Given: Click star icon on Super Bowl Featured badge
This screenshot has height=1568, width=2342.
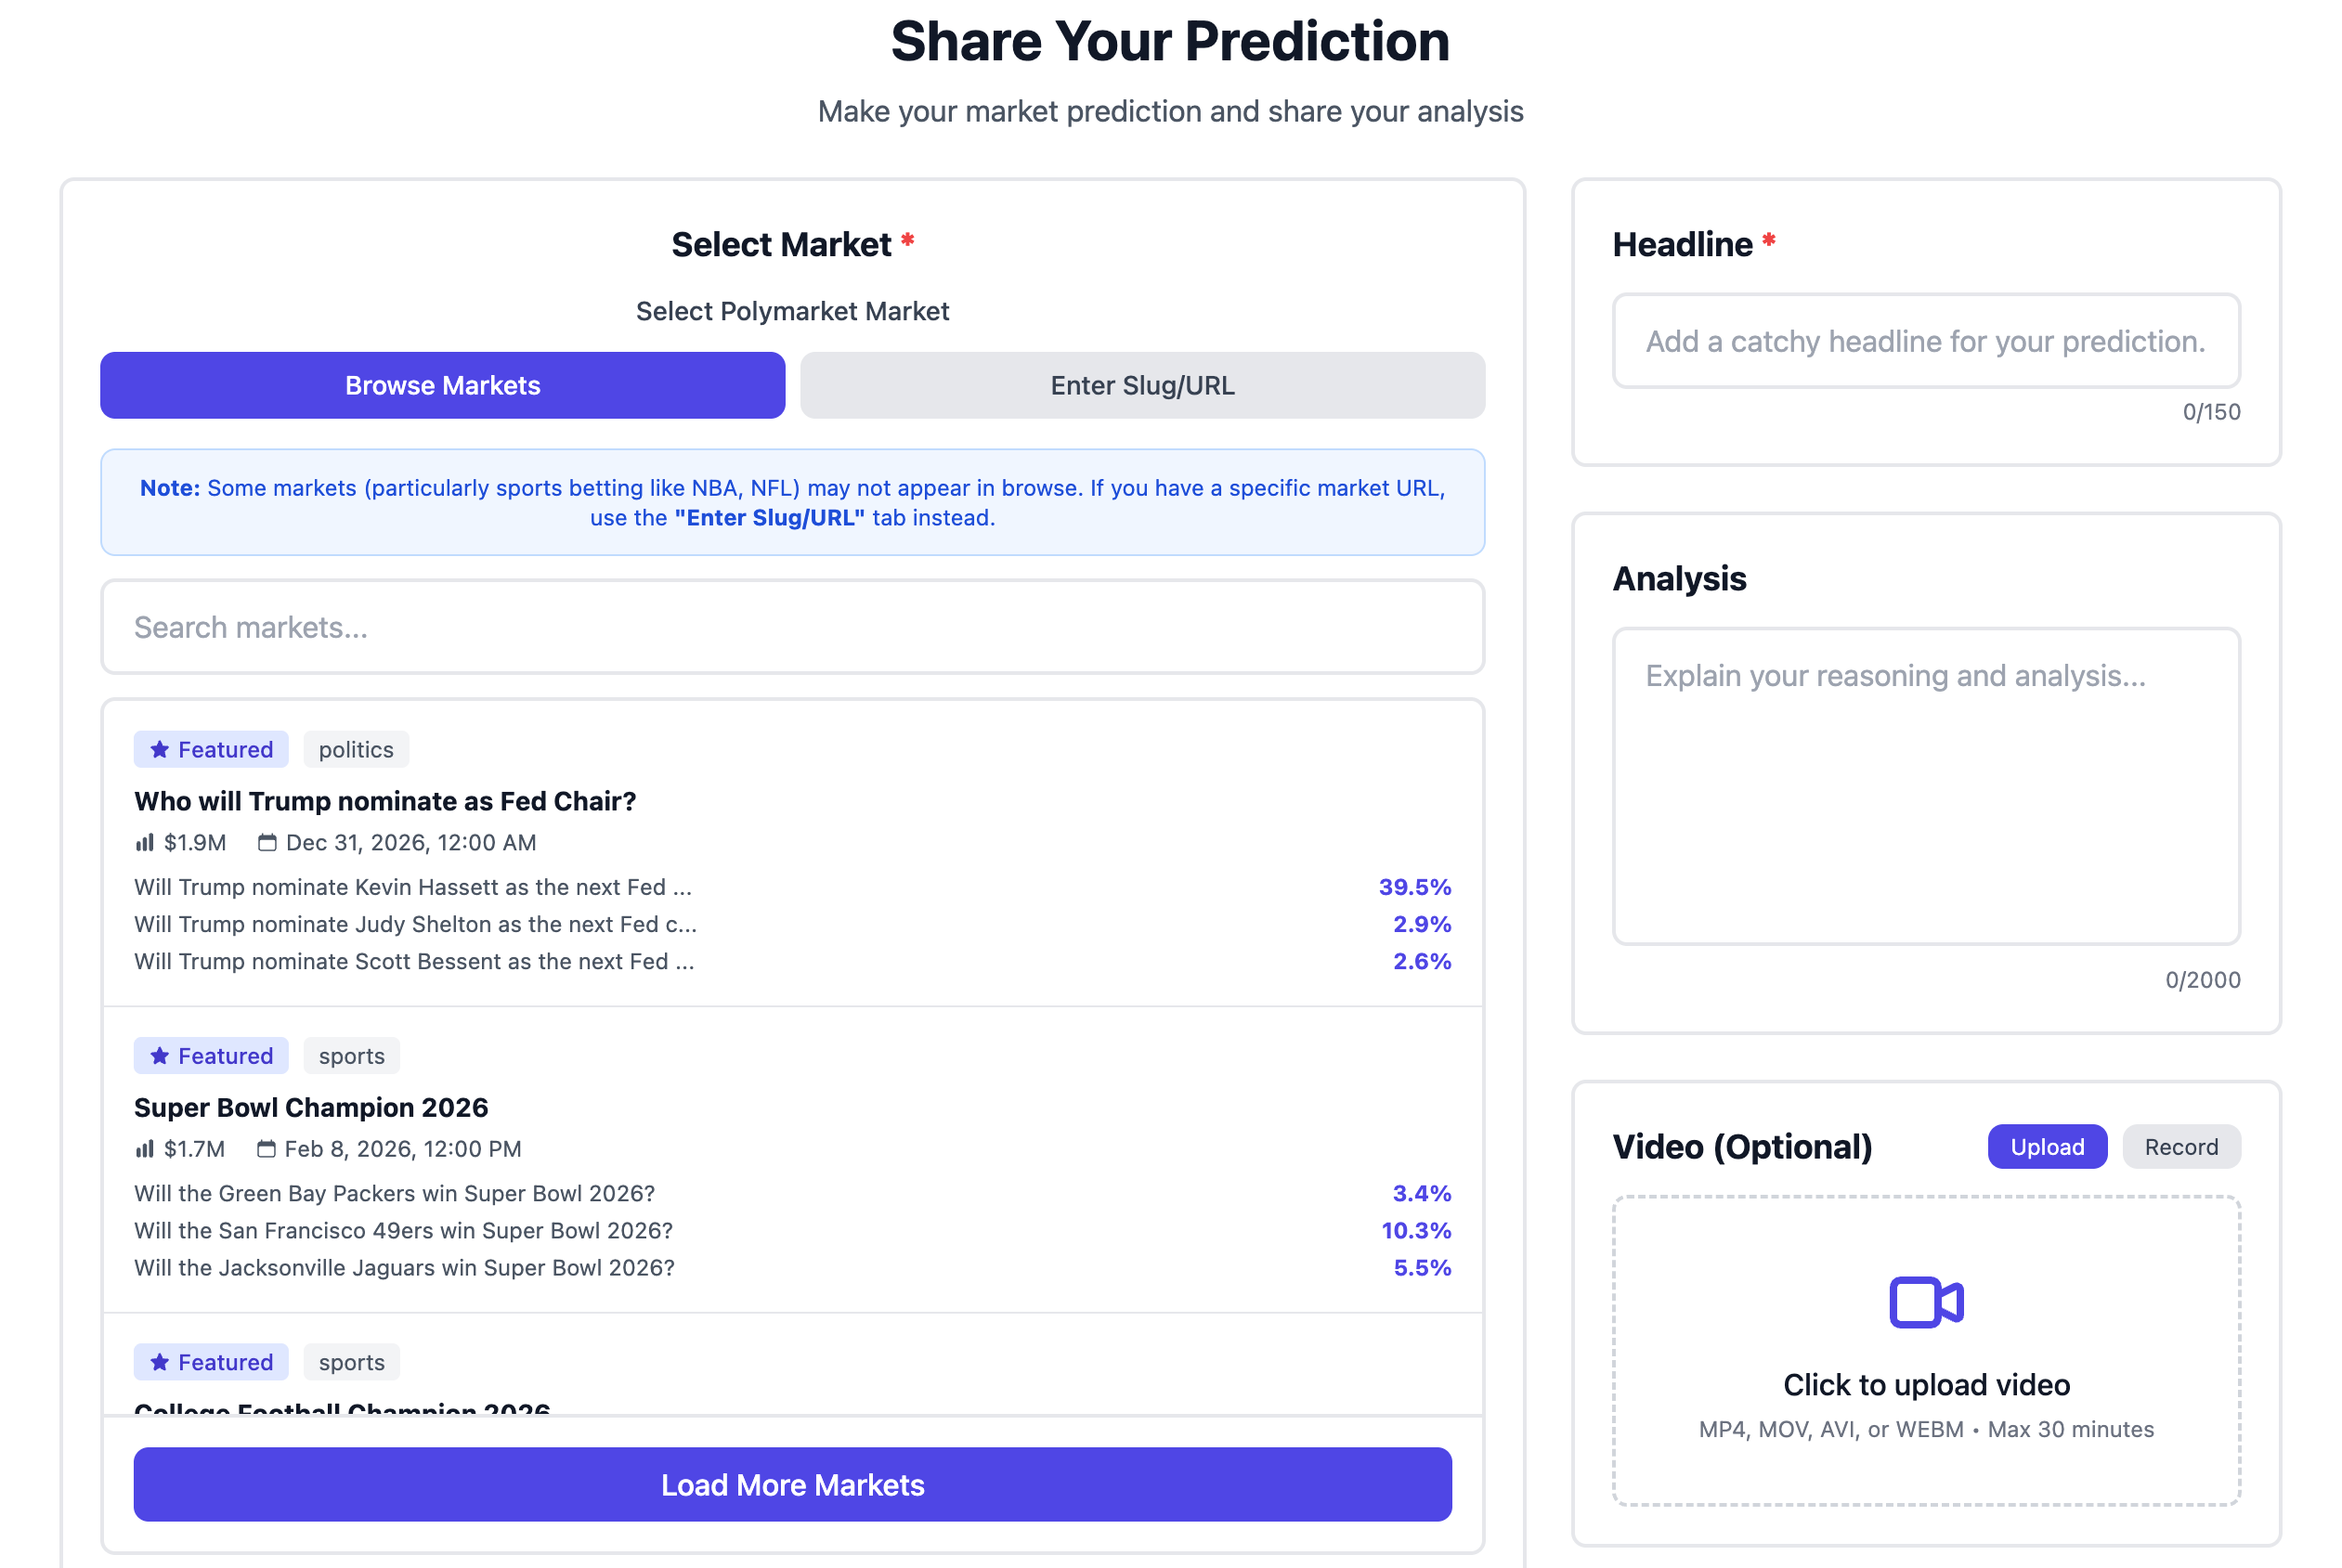Looking at the screenshot, I should 160,1056.
